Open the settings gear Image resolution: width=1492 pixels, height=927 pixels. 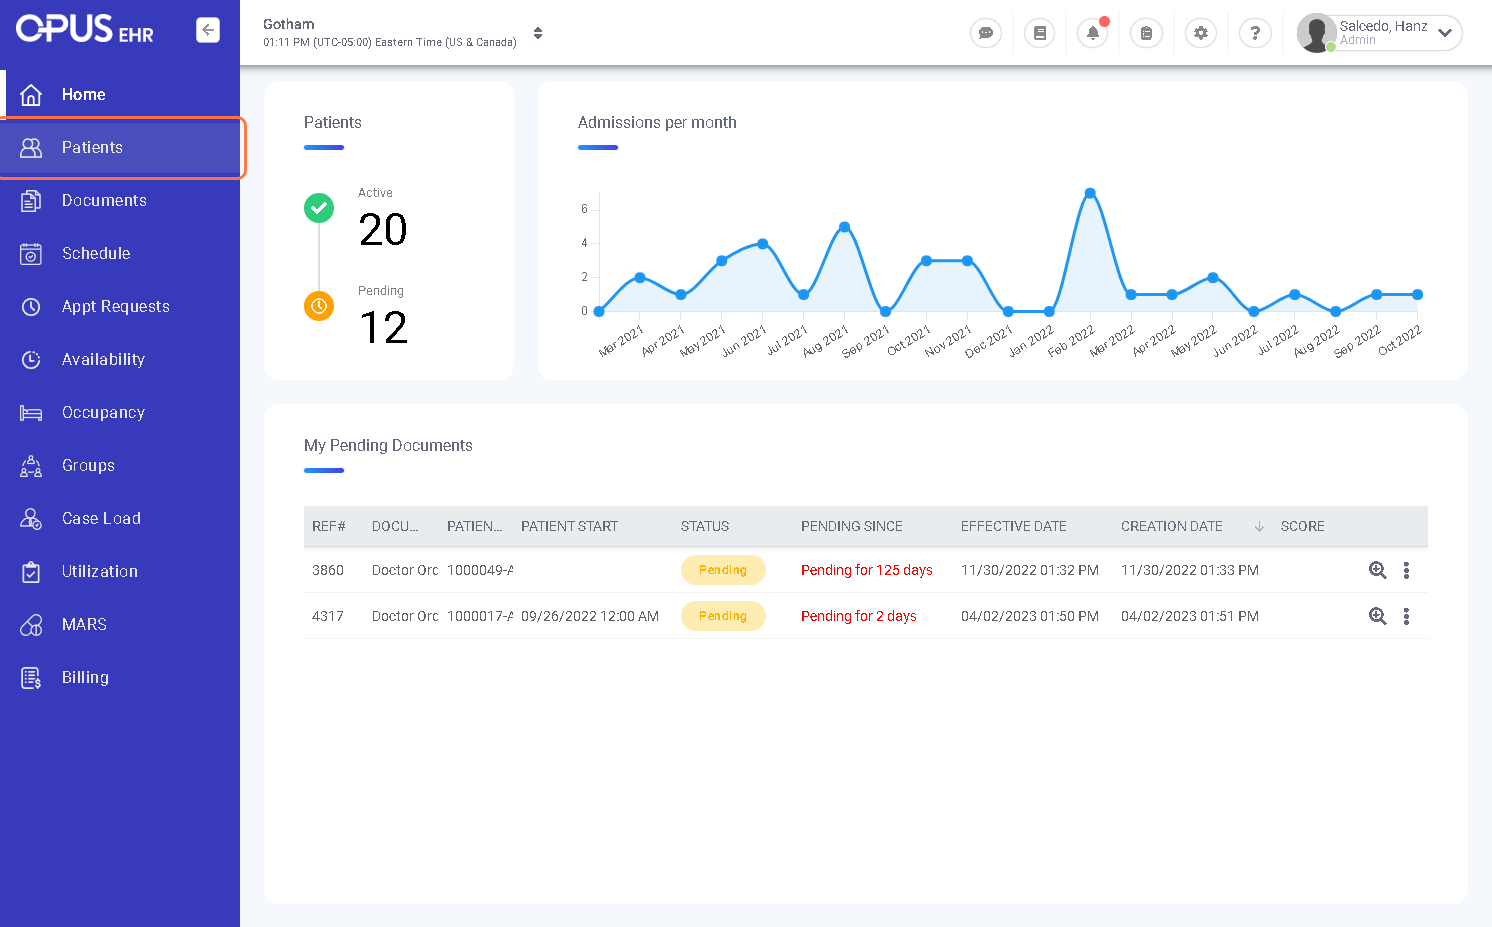click(x=1201, y=33)
